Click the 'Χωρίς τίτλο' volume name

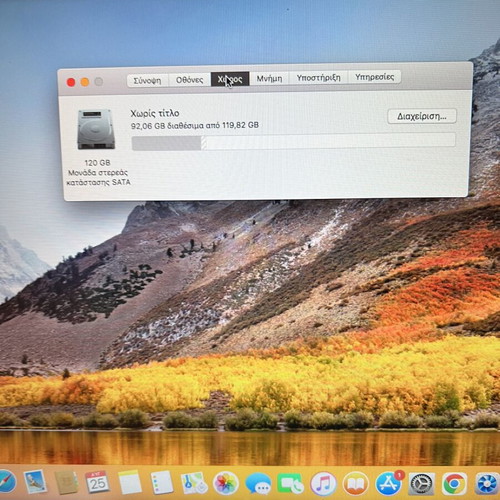coord(155,113)
